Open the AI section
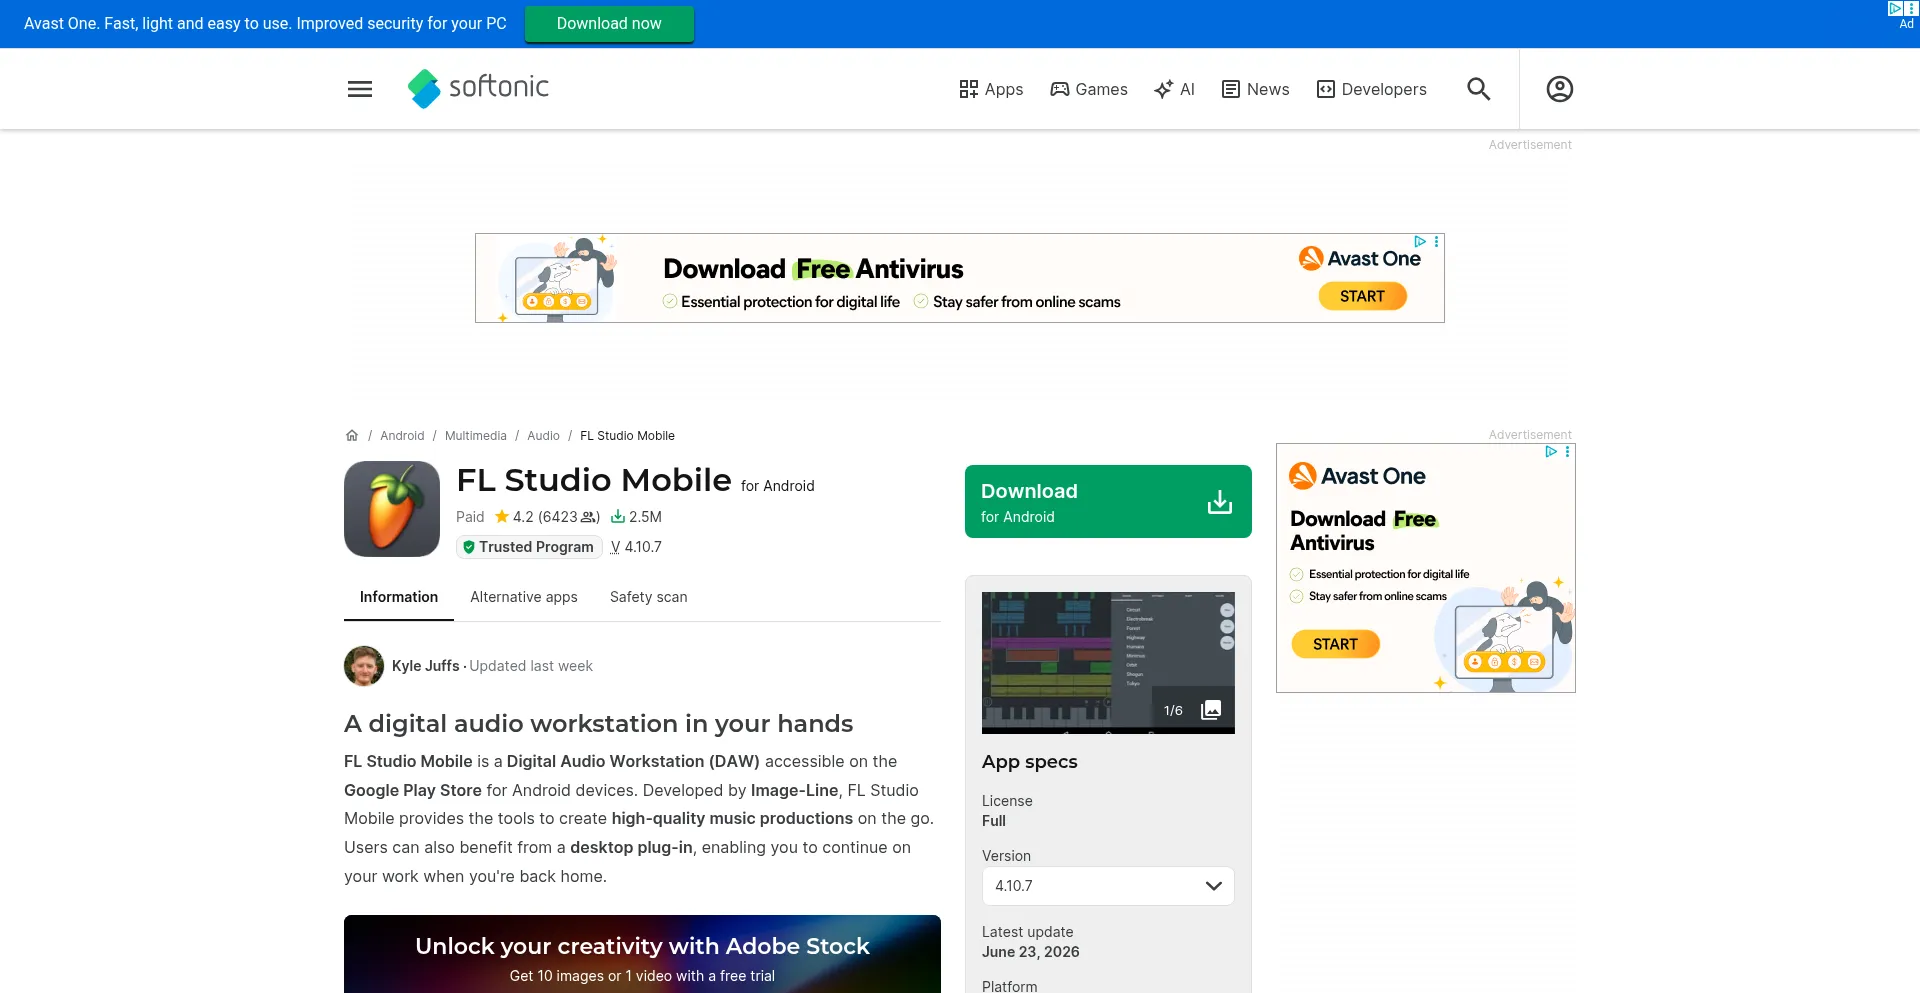This screenshot has width=1920, height=993. [x=1174, y=89]
